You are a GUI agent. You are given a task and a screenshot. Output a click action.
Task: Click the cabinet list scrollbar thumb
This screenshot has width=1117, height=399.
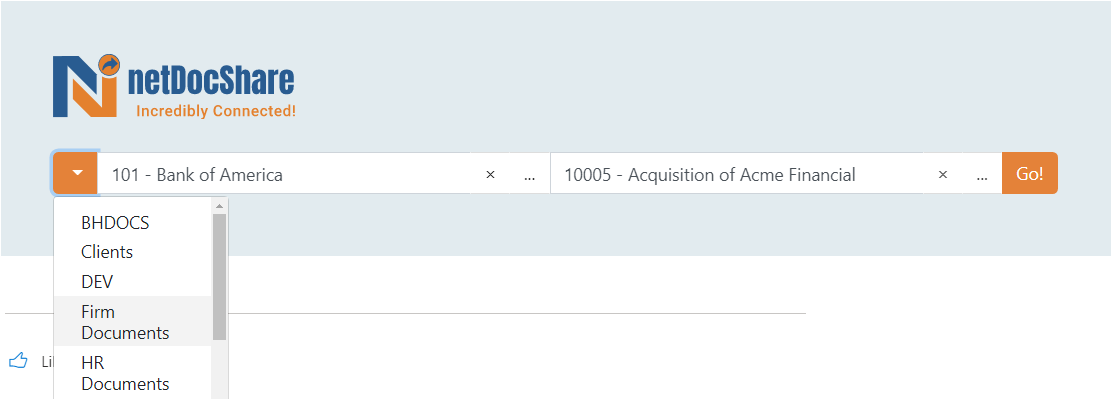(x=219, y=276)
